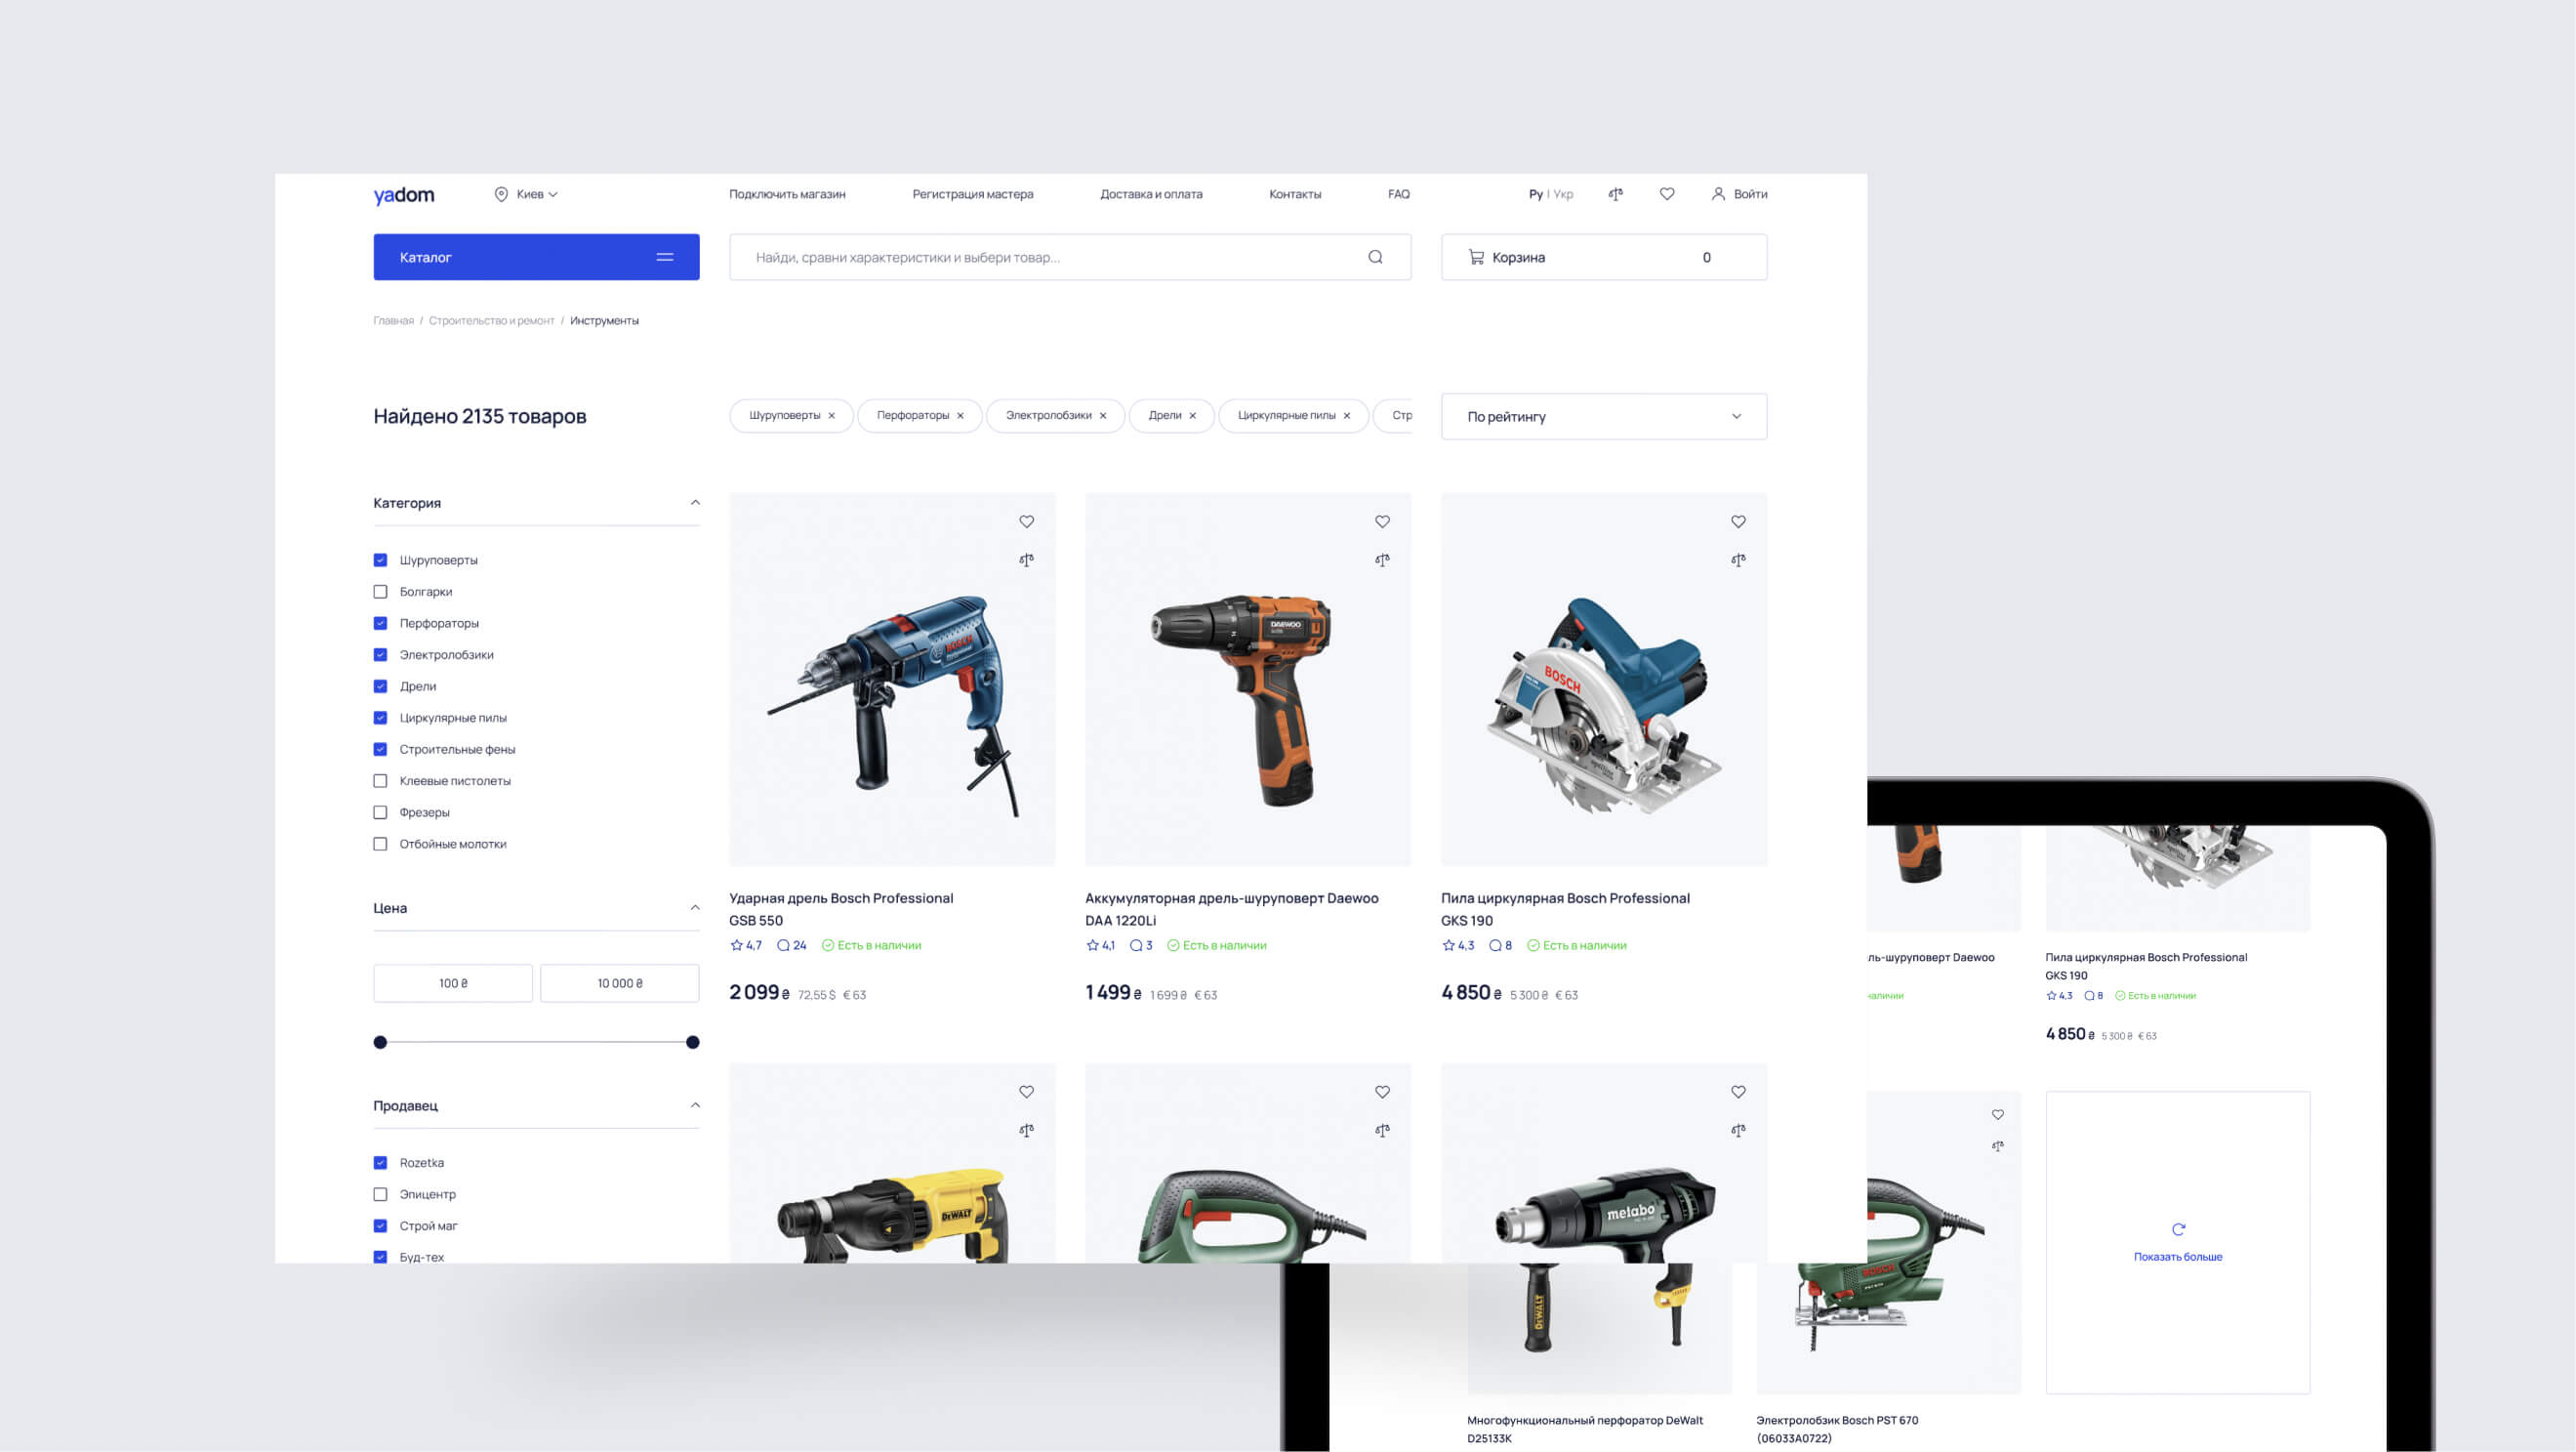Open Доставка и оплата menu item
The width and height of the screenshot is (2576, 1452).
tap(1150, 194)
